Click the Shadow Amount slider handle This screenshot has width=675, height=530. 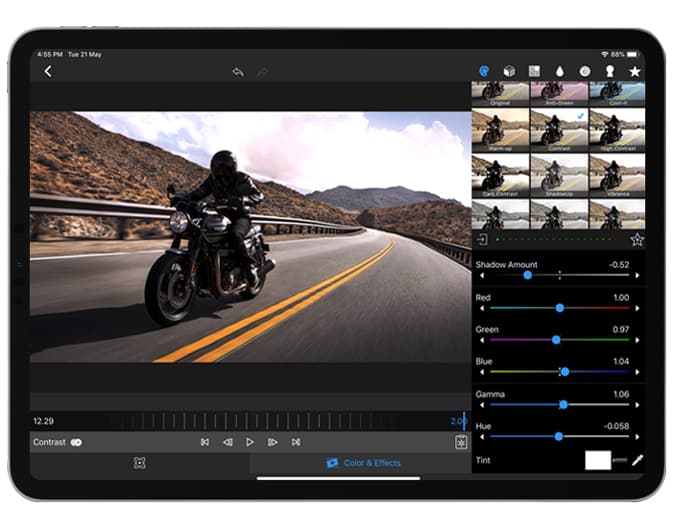point(528,276)
